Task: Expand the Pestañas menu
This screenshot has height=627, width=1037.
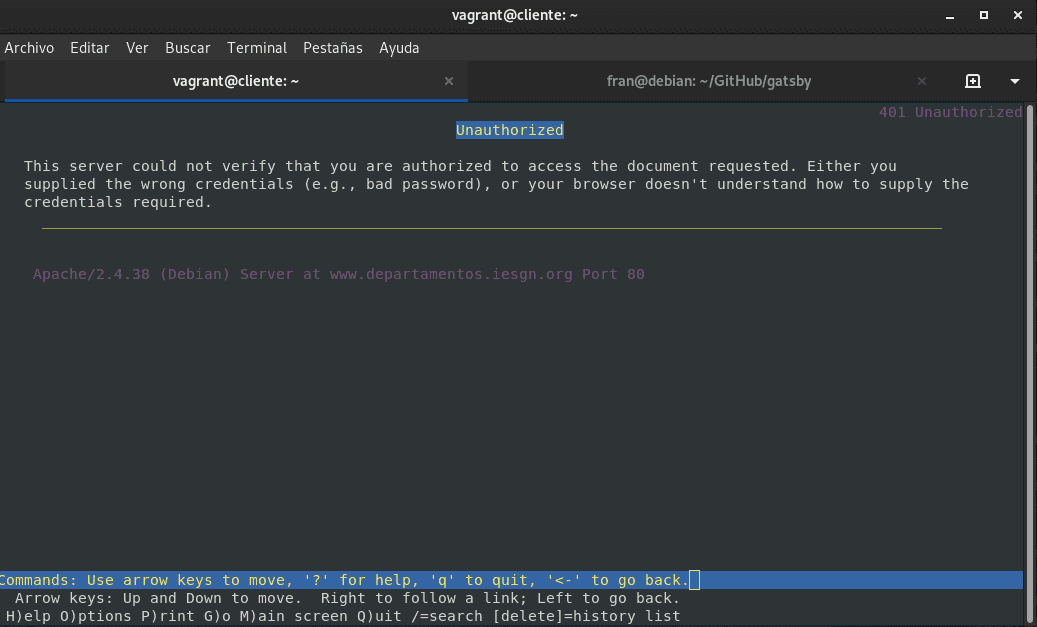Action: 333,48
